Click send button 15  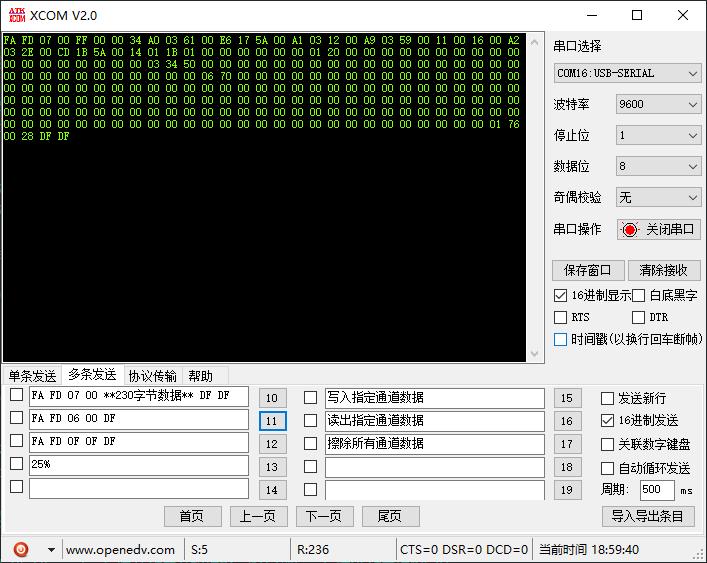click(x=567, y=398)
